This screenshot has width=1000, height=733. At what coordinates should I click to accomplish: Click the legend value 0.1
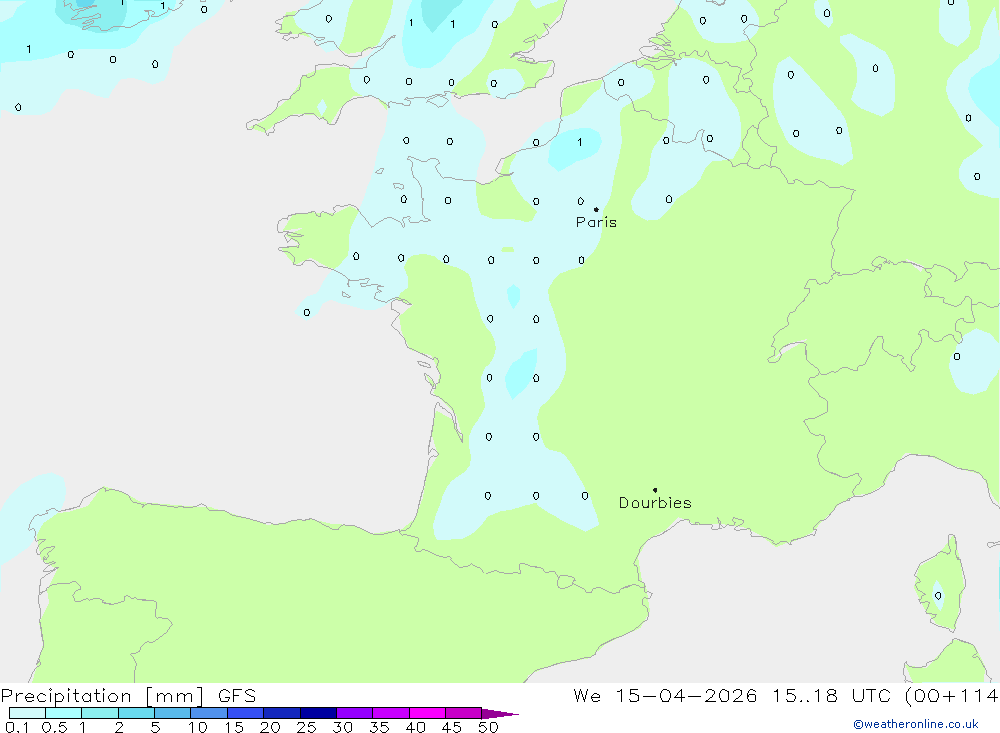click(17, 727)
